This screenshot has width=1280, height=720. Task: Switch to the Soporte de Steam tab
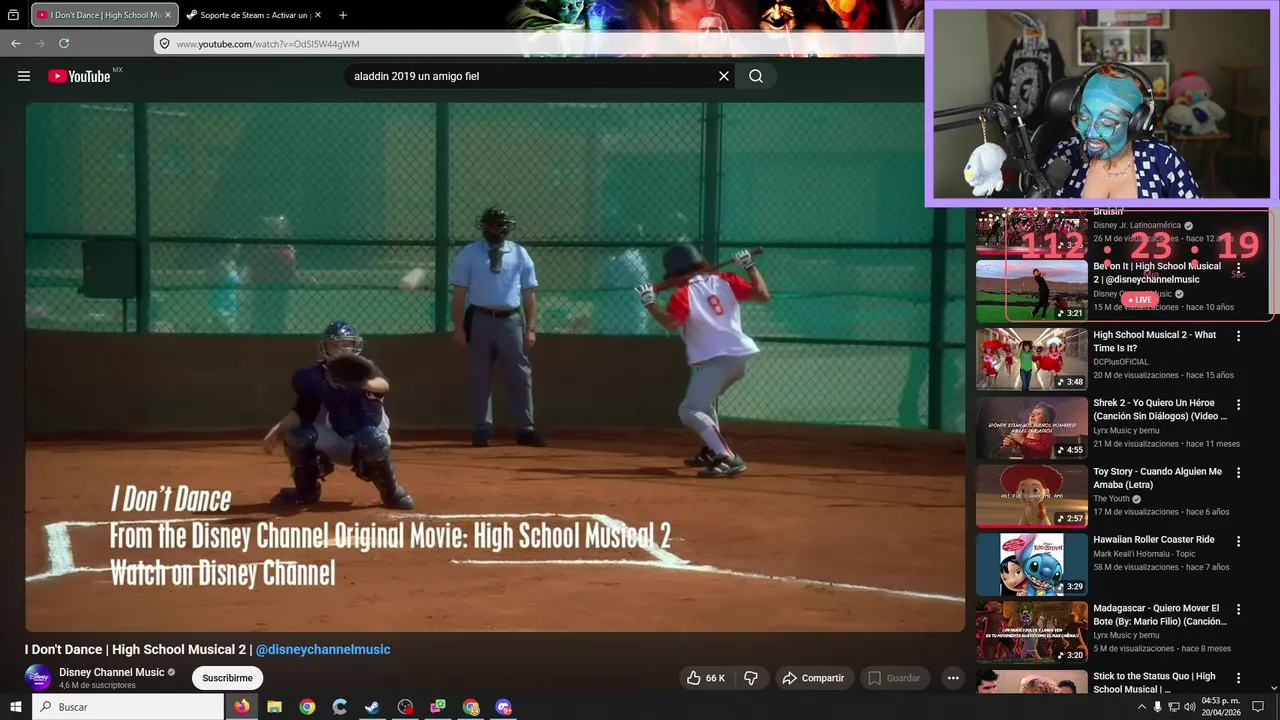click(x=253, y=15)
